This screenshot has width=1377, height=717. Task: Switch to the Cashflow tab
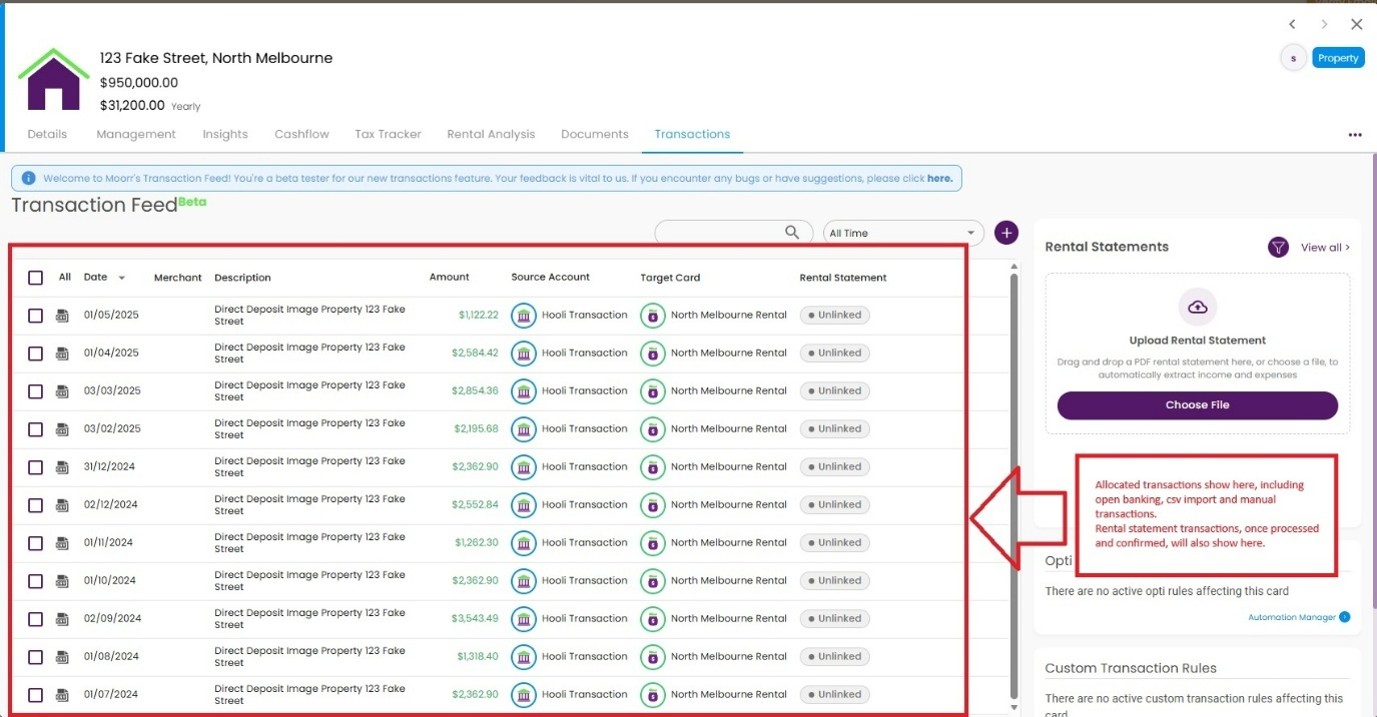coord(302,134)
